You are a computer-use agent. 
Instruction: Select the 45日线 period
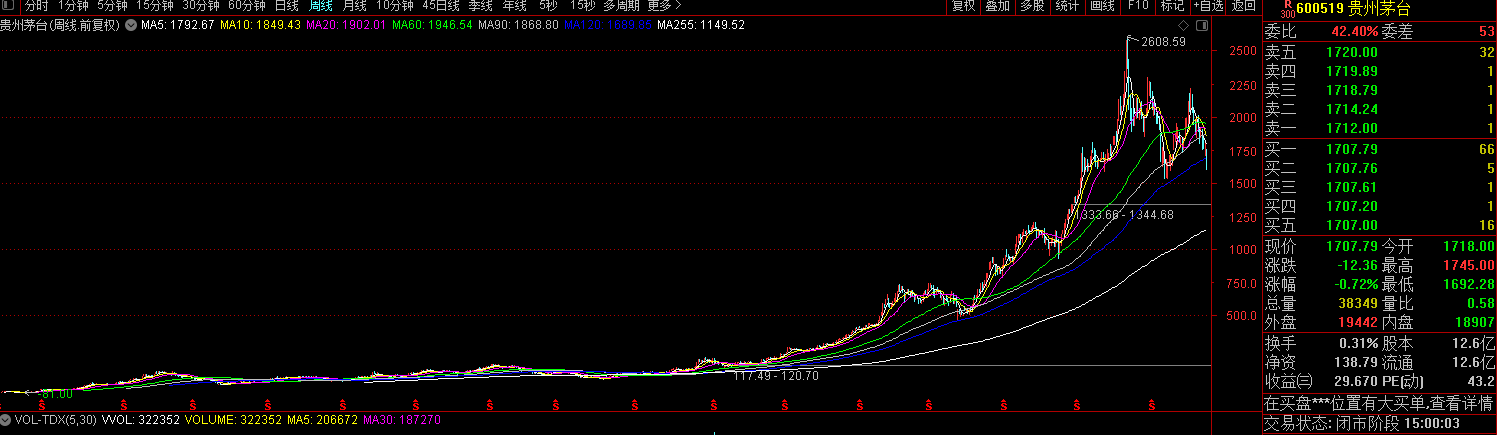440,6
